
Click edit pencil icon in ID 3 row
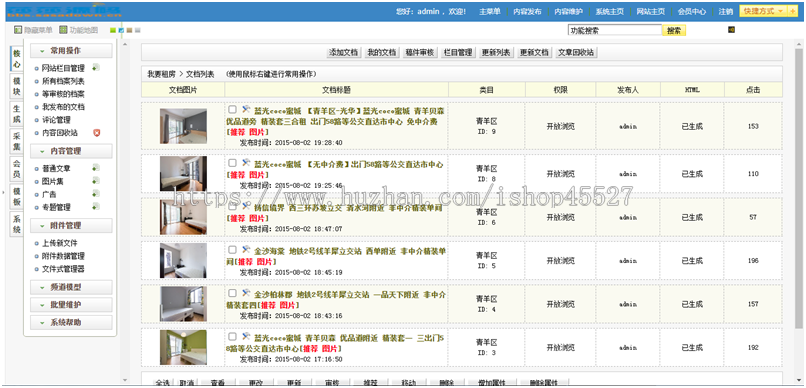[246, 337]
